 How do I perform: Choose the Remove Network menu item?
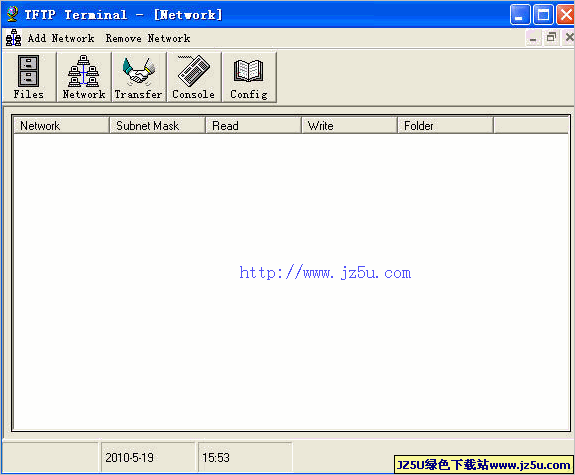point(148,38)
